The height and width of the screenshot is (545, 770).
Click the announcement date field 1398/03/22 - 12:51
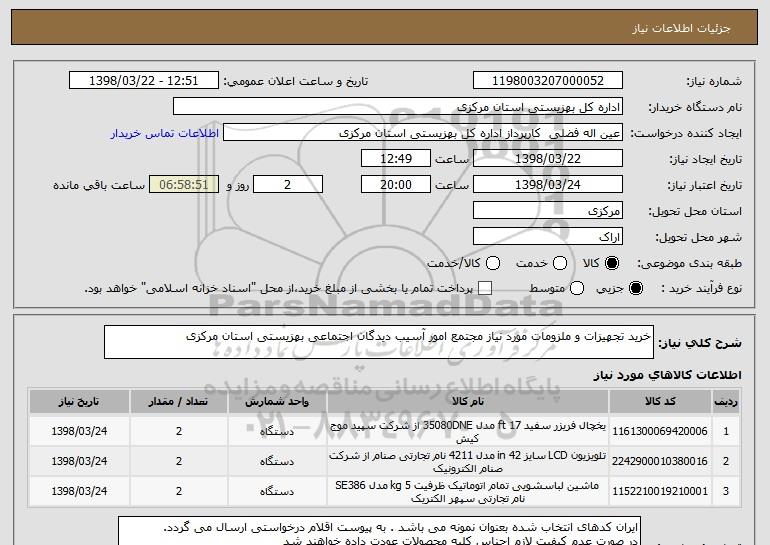144,81
